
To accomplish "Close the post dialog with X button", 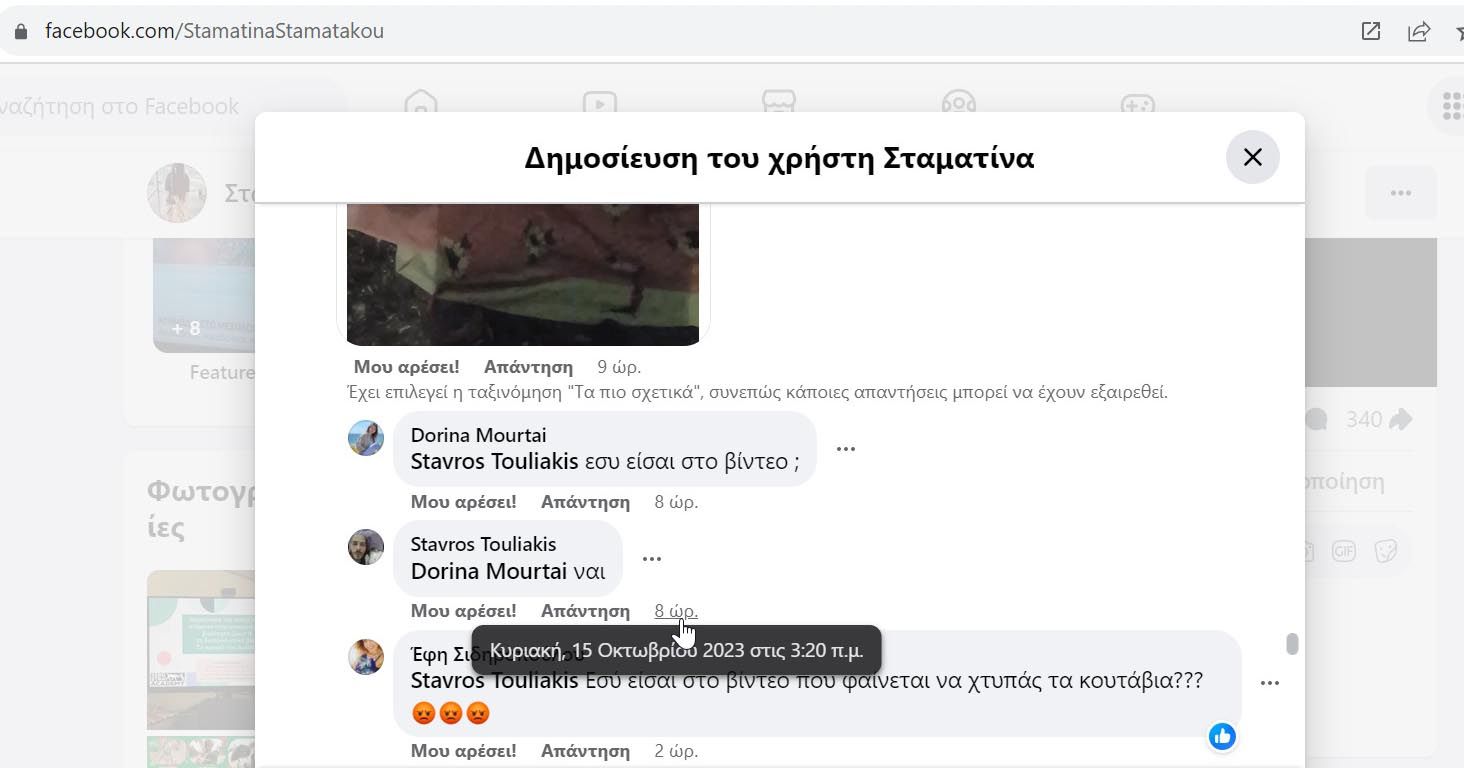I will [1252, 157].
